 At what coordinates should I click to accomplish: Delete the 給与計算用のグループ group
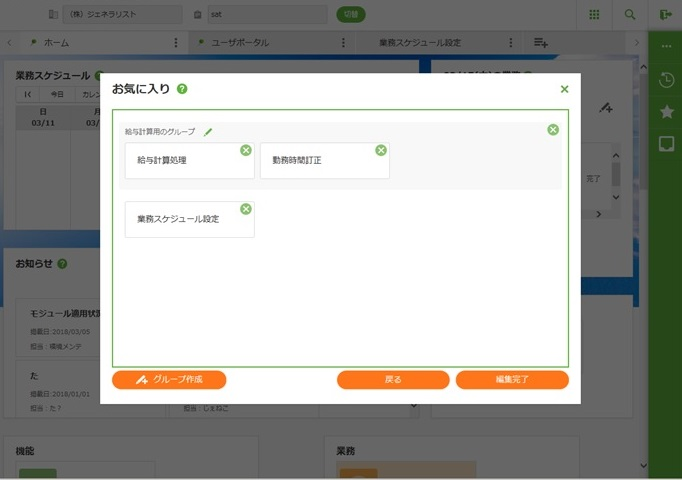553,130
